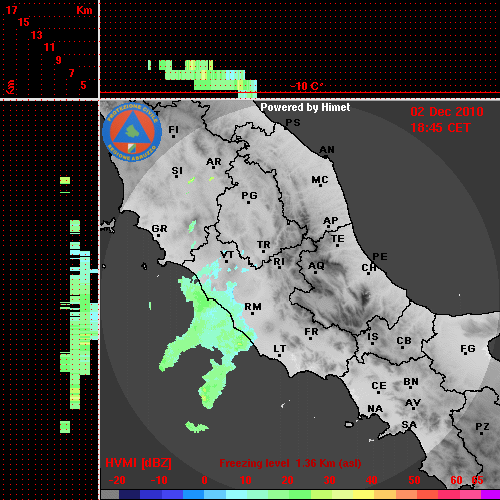500x500 pixels.
Task: Click the 02 Dec 2010 date label
Action: click(447, 112)
